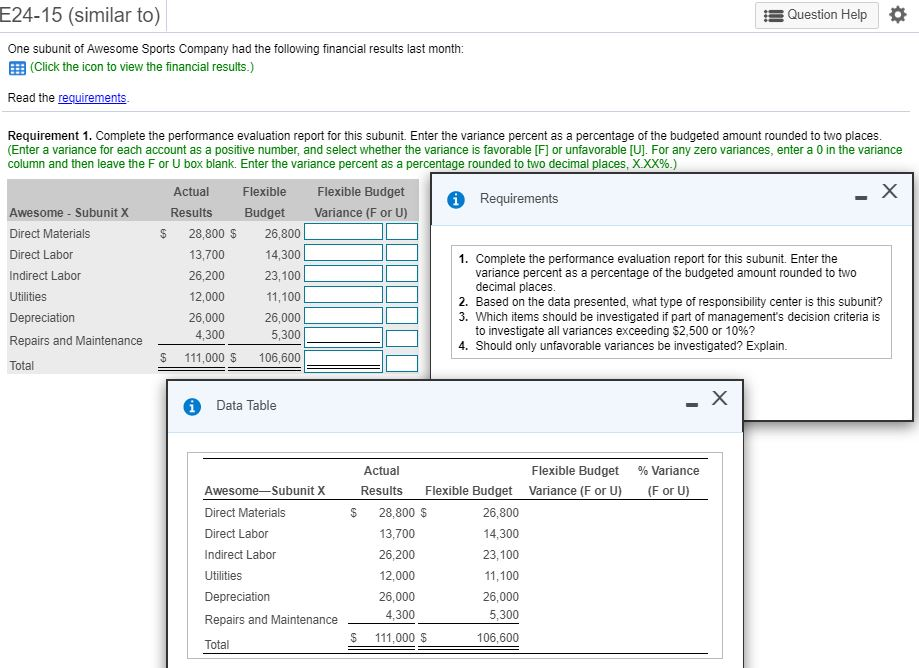Click the financial results table icon

click(17, 68)
